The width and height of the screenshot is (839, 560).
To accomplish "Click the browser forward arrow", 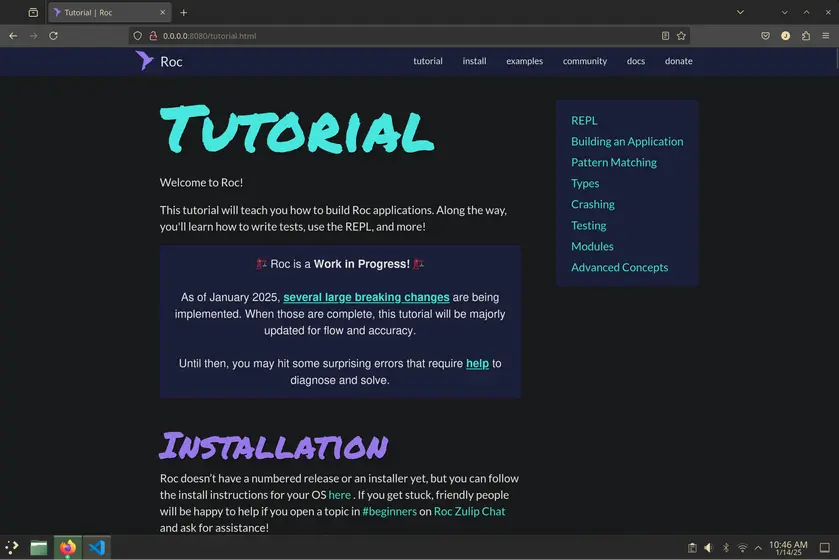I will click(x=33, y=36).
